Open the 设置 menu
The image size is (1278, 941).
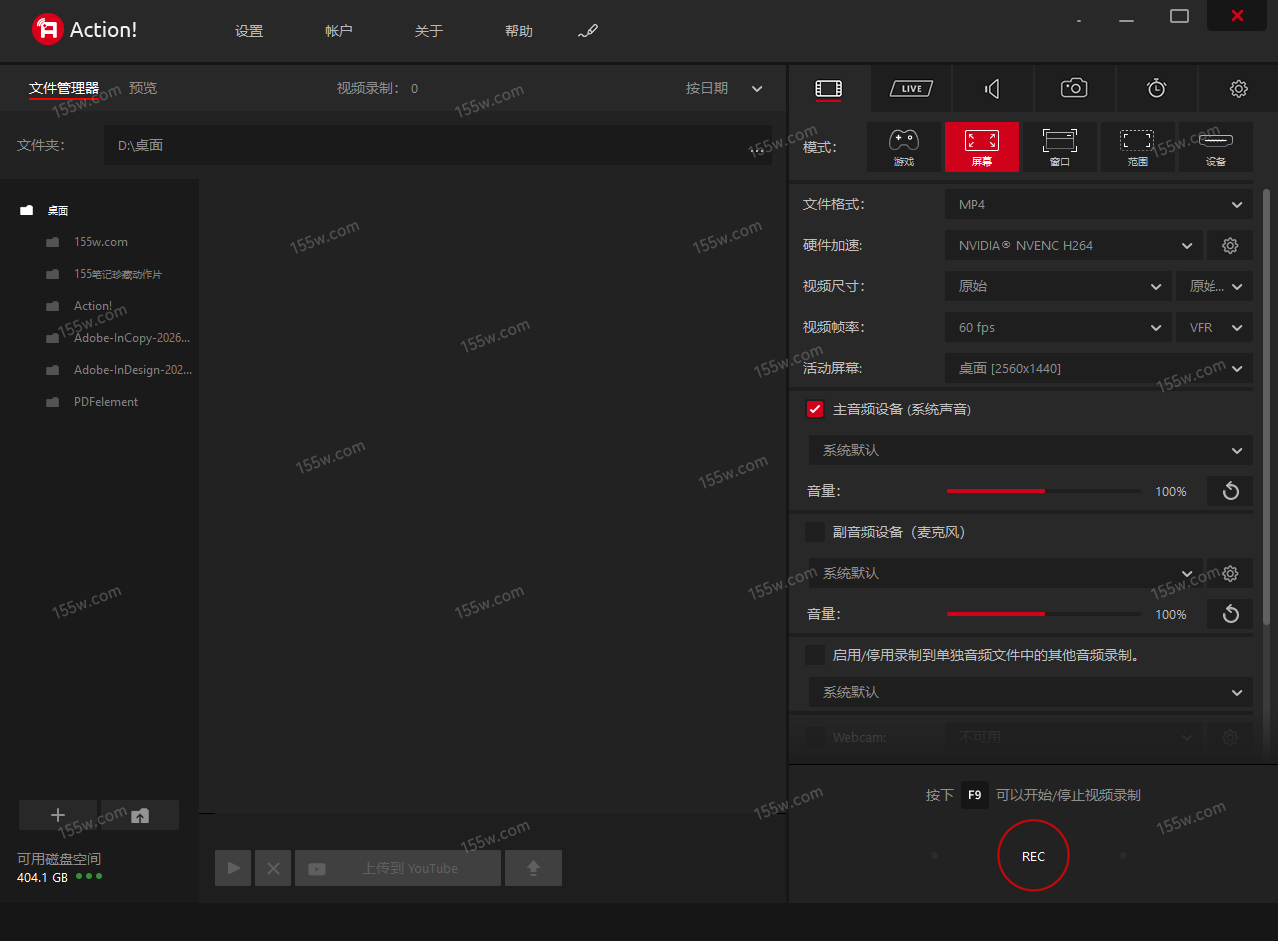[x=249, y=31]
